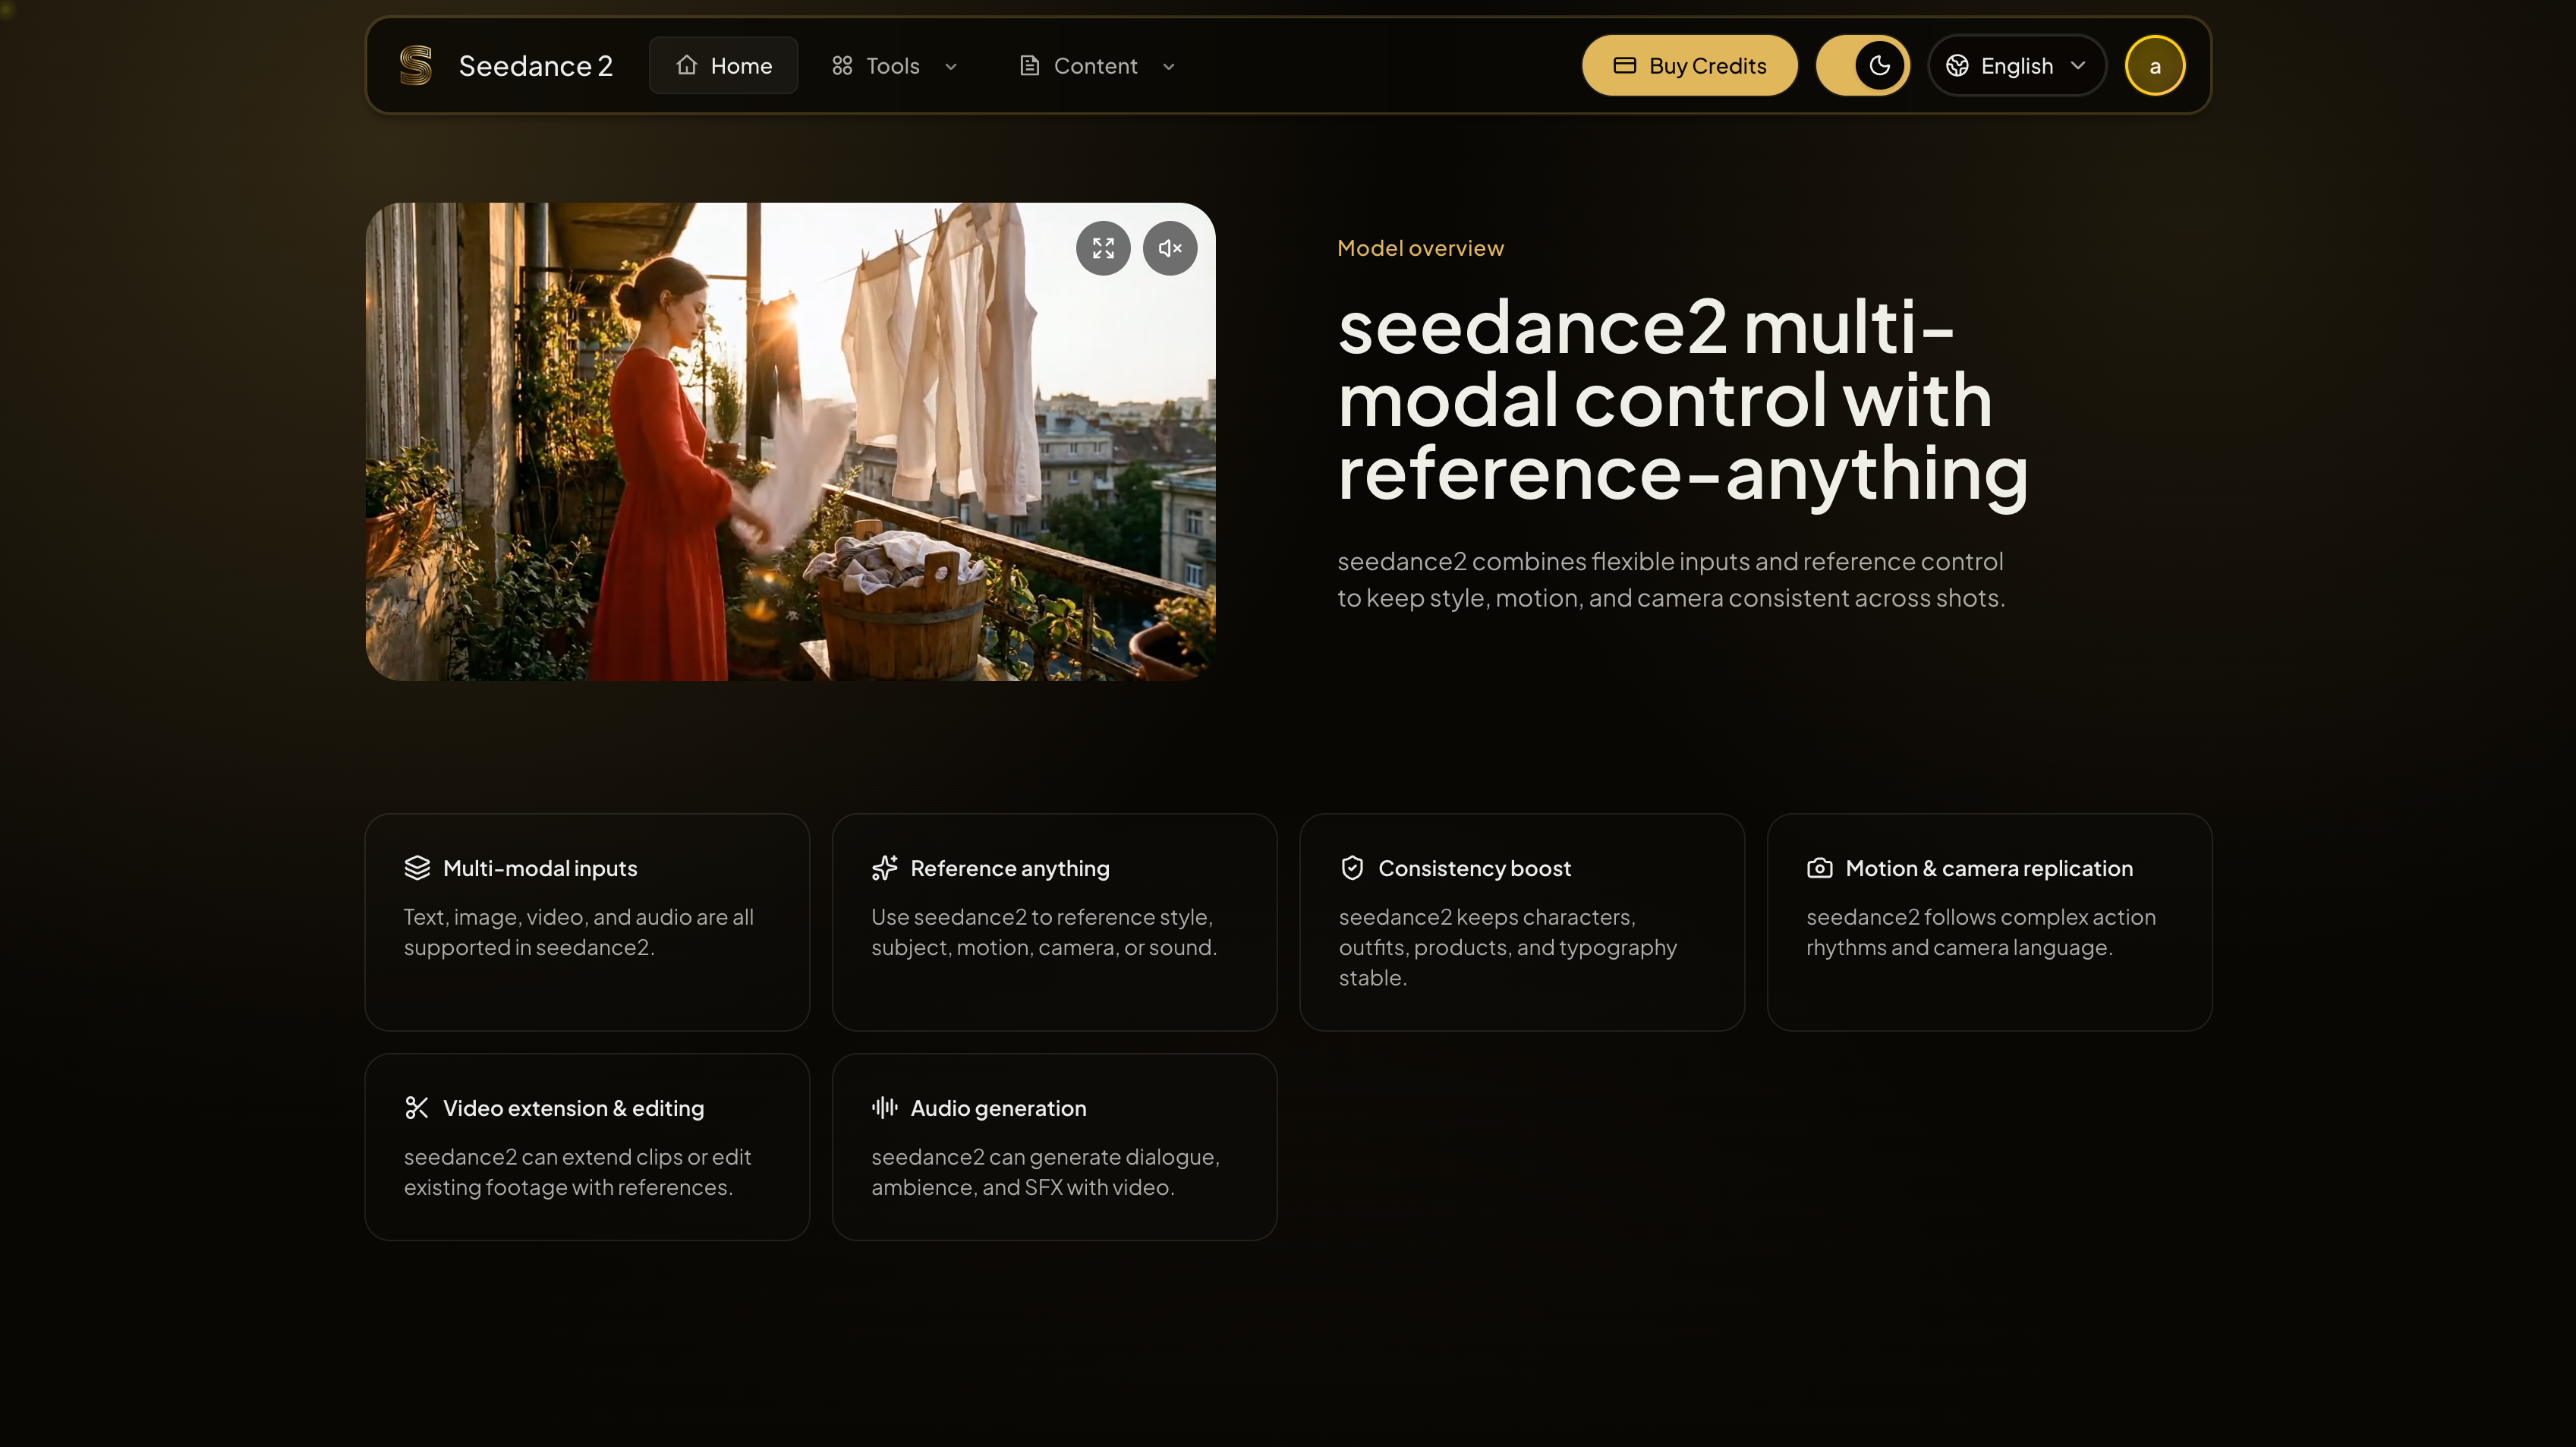Open the English language selector
This screenshot has height=1447, width=2576.
2016,65
